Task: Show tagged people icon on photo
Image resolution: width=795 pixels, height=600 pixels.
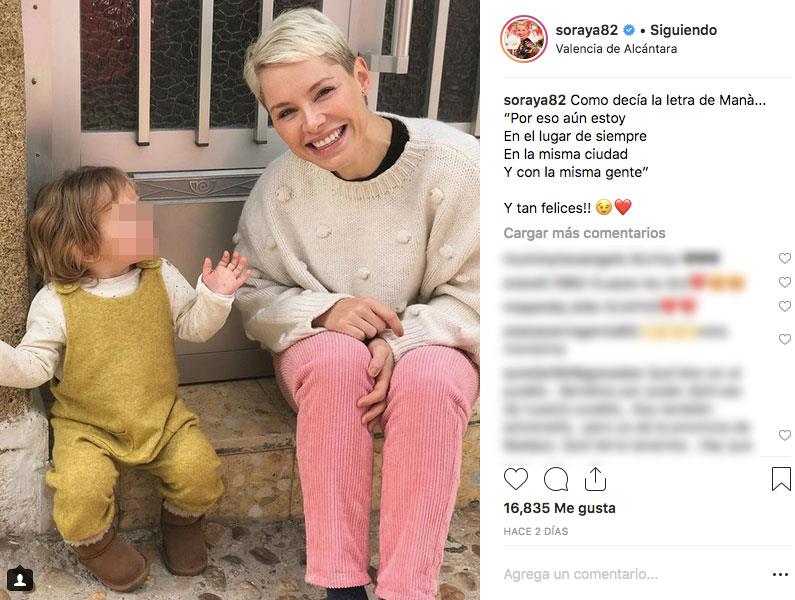Action: 20,579
